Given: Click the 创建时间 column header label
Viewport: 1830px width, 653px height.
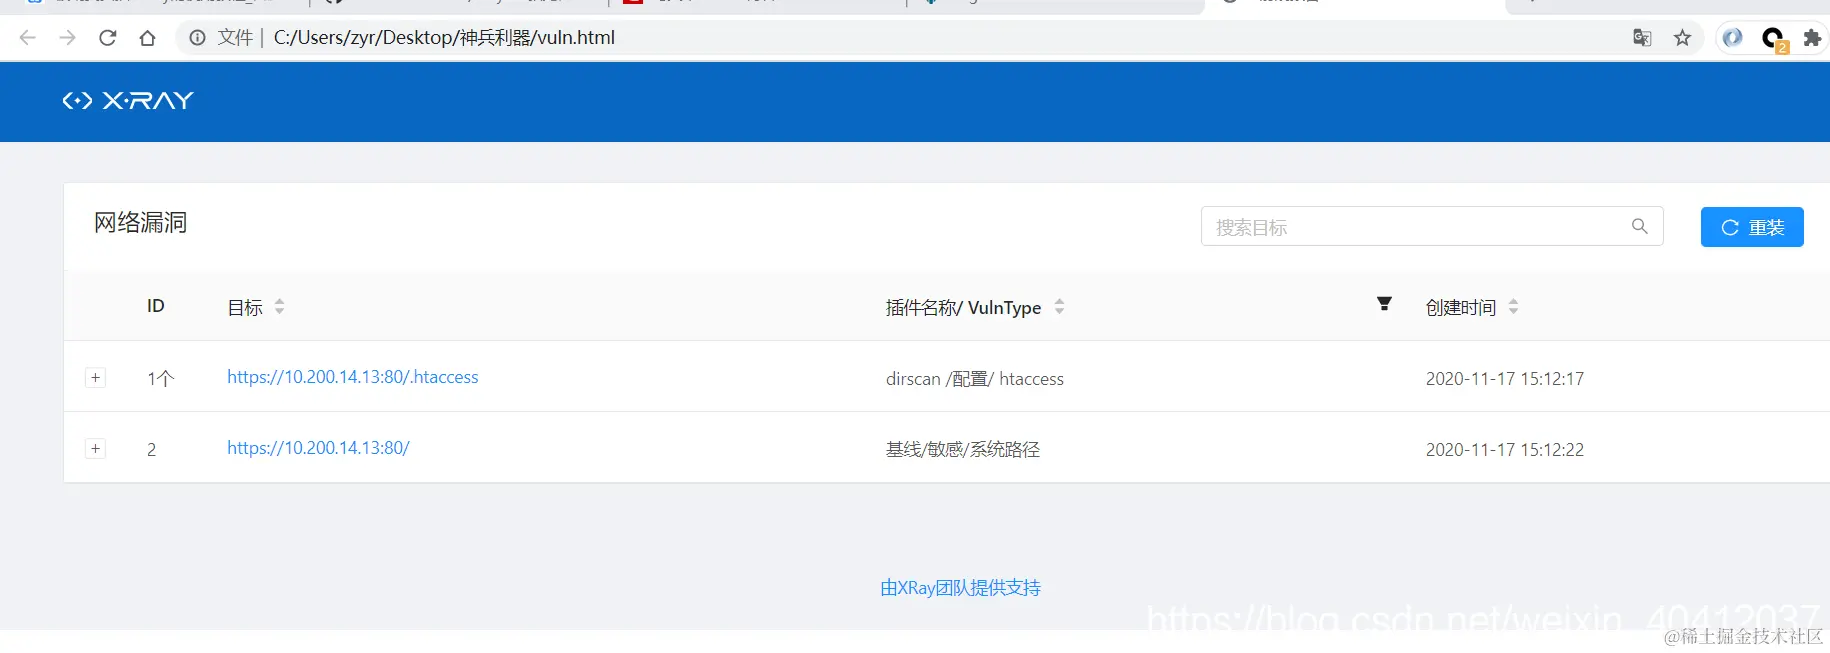Looking at the screenshot, I should pos(1461,307).
